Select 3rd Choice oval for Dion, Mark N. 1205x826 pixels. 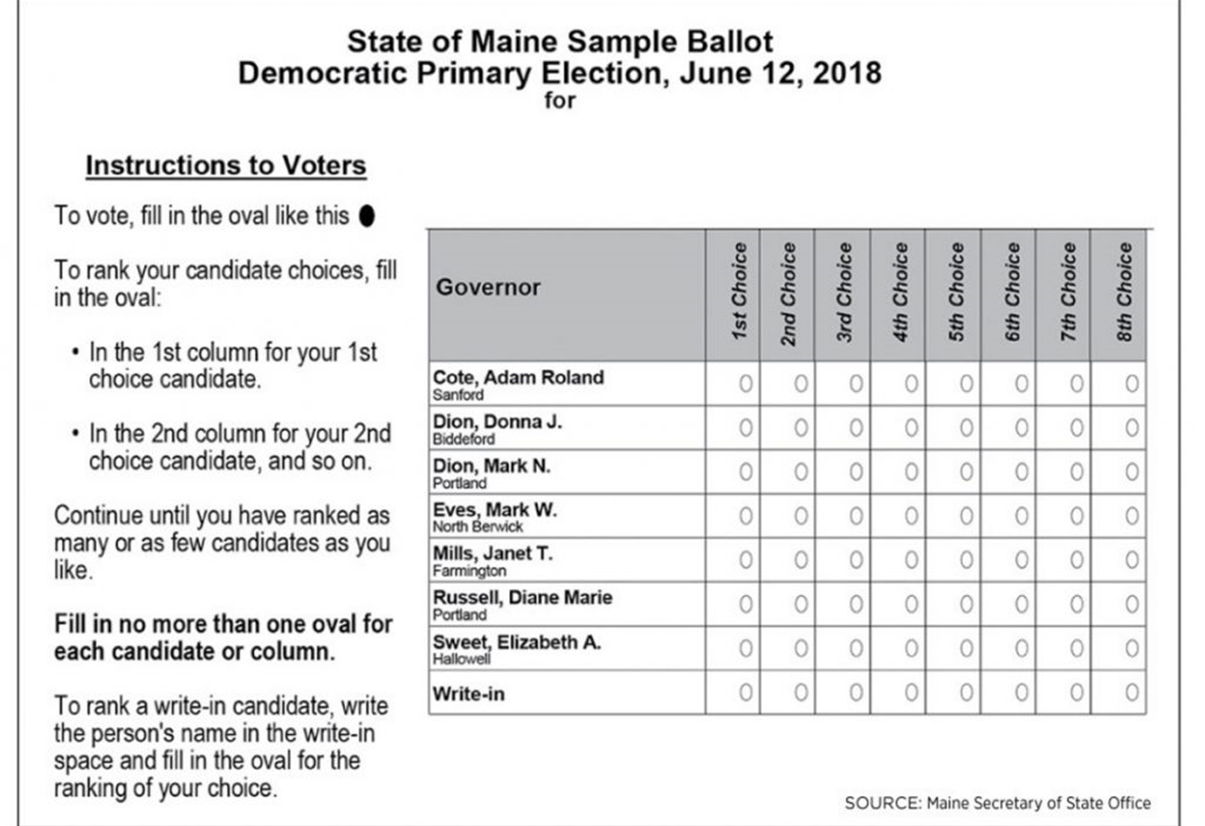pos(856,471)
